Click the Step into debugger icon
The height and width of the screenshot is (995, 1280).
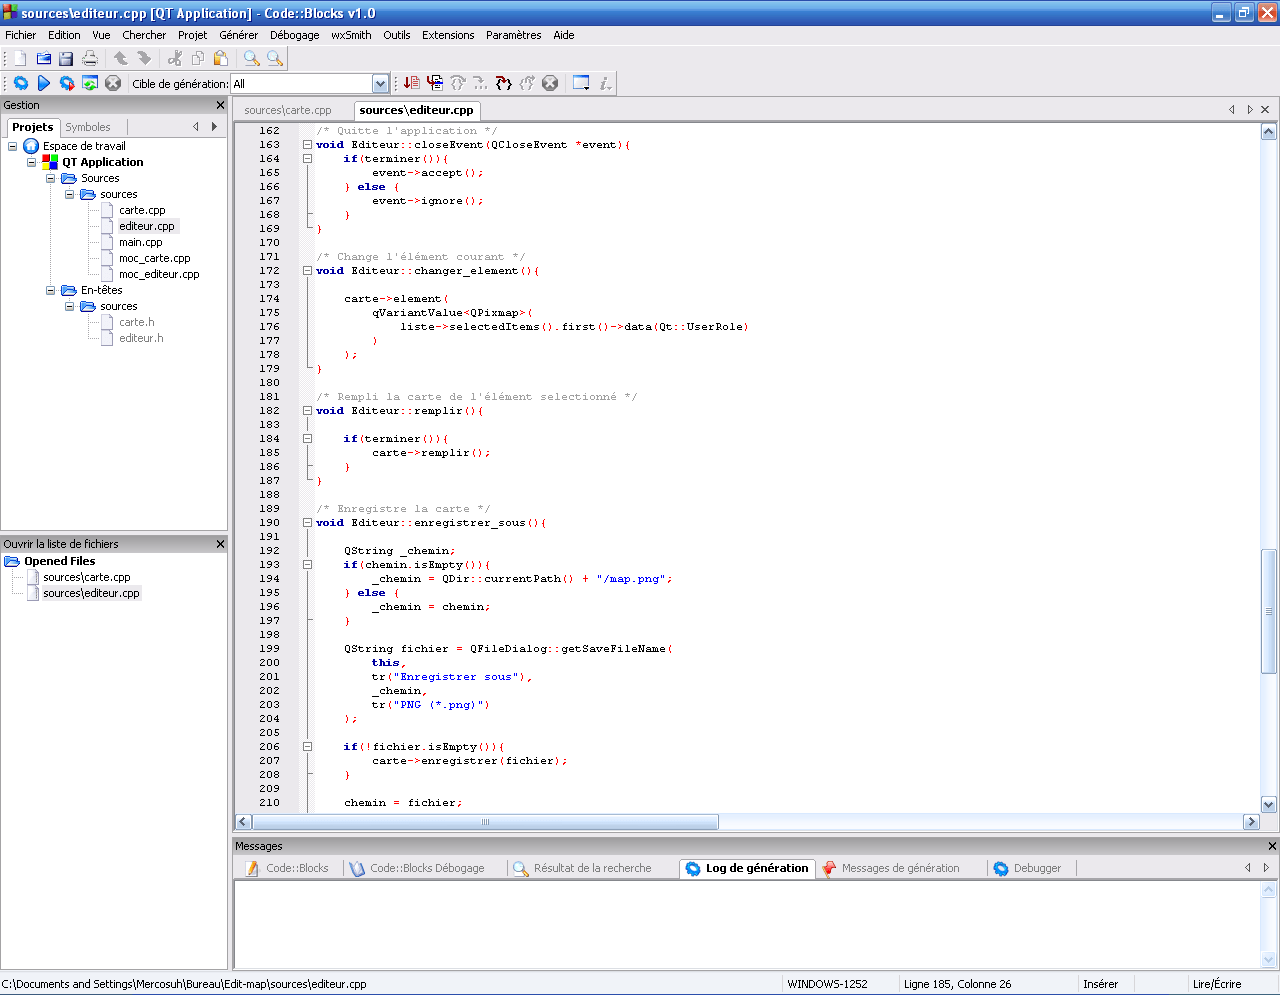click(503, 83)
